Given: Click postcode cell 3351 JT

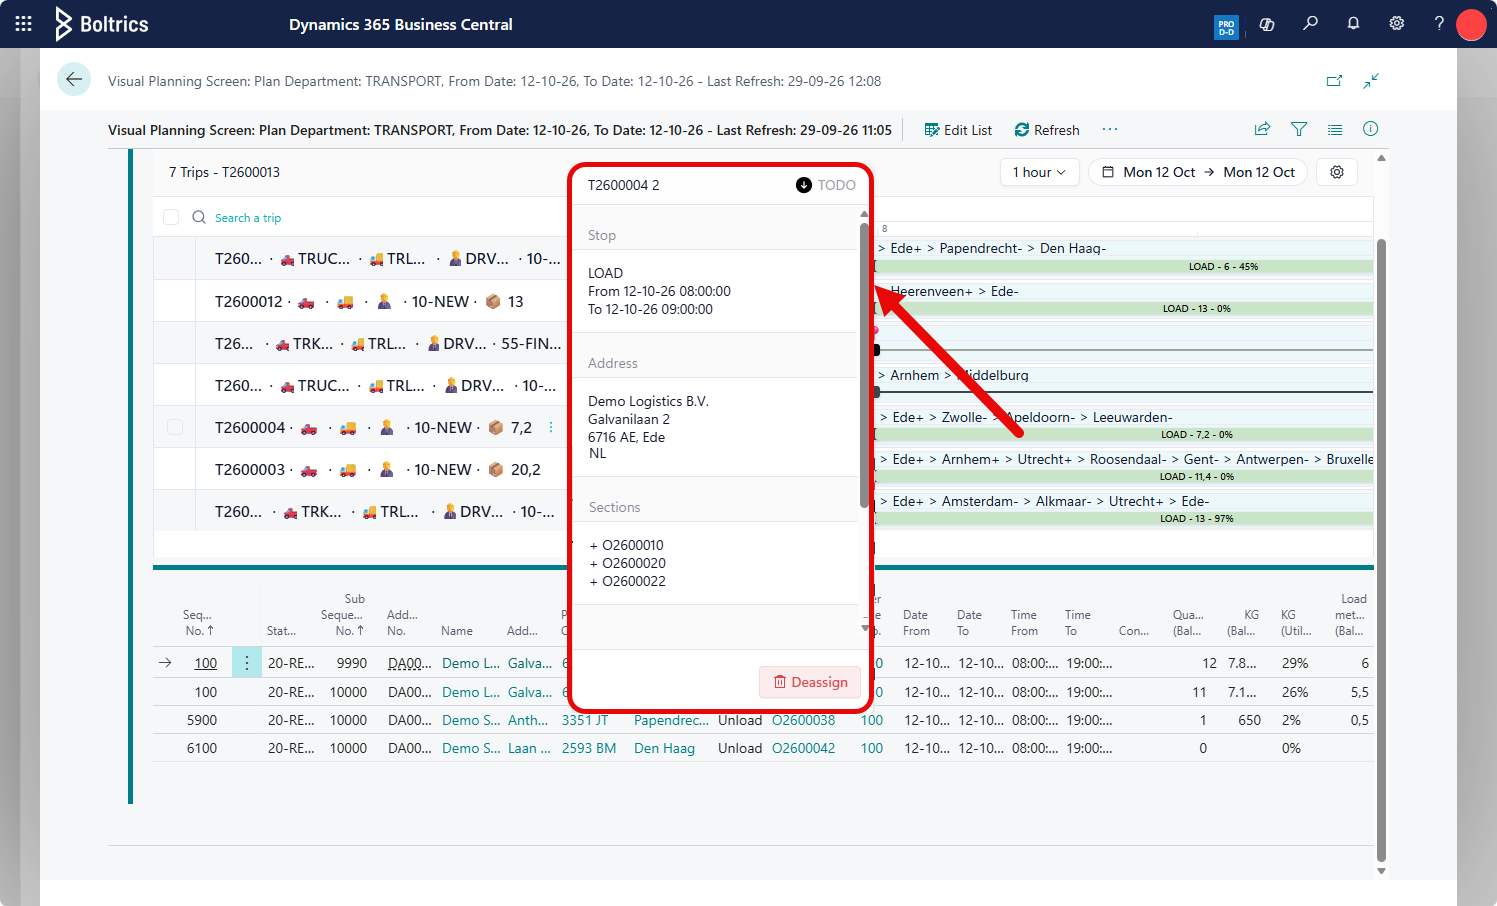Looking at the screenshot, I should 584,720.
